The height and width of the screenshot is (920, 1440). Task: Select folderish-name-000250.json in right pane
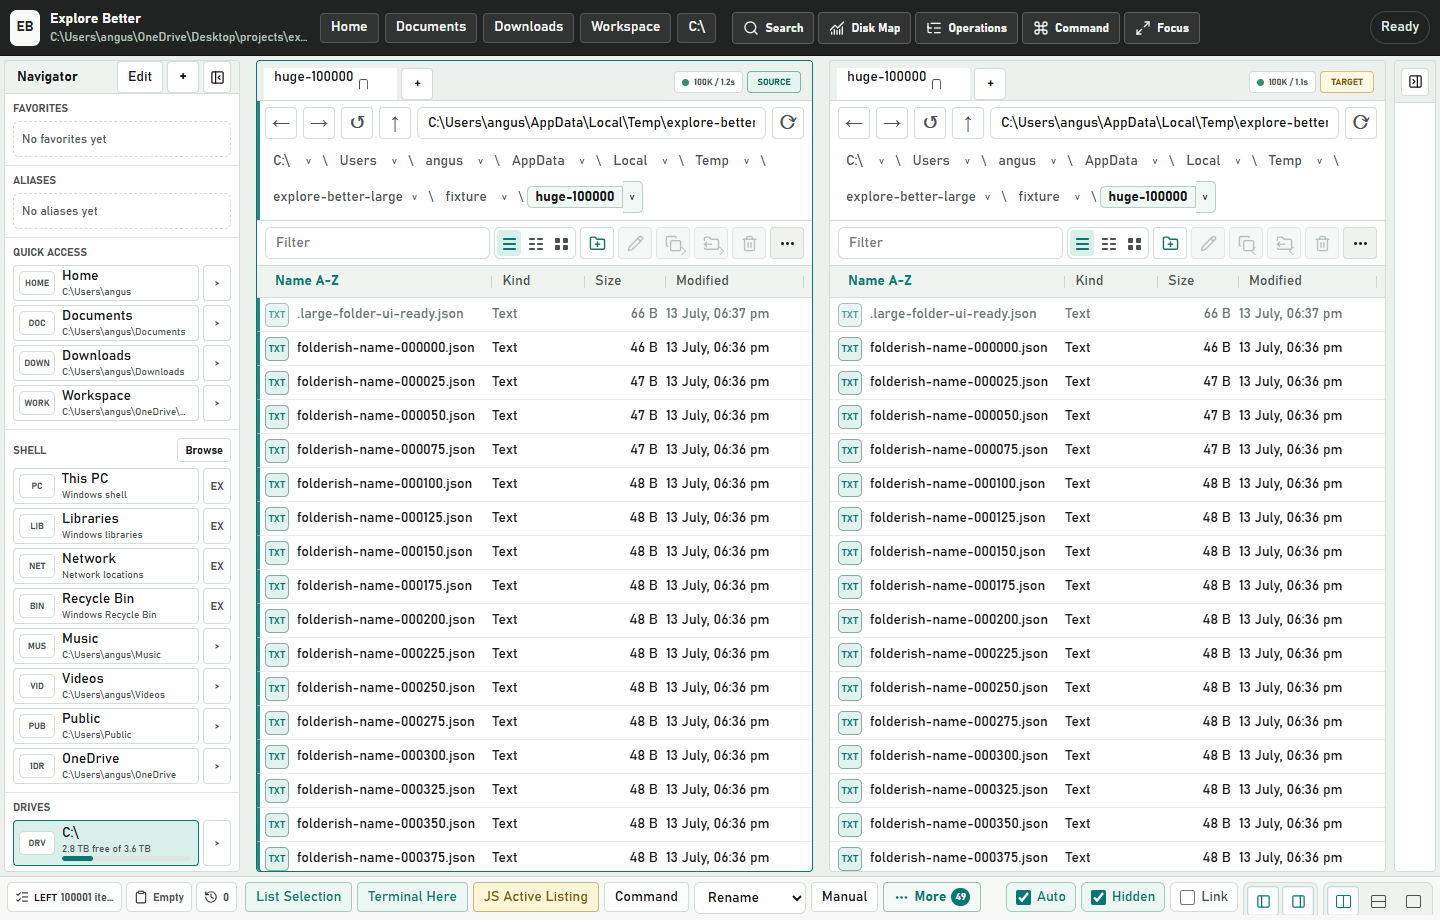[1107, 688]
